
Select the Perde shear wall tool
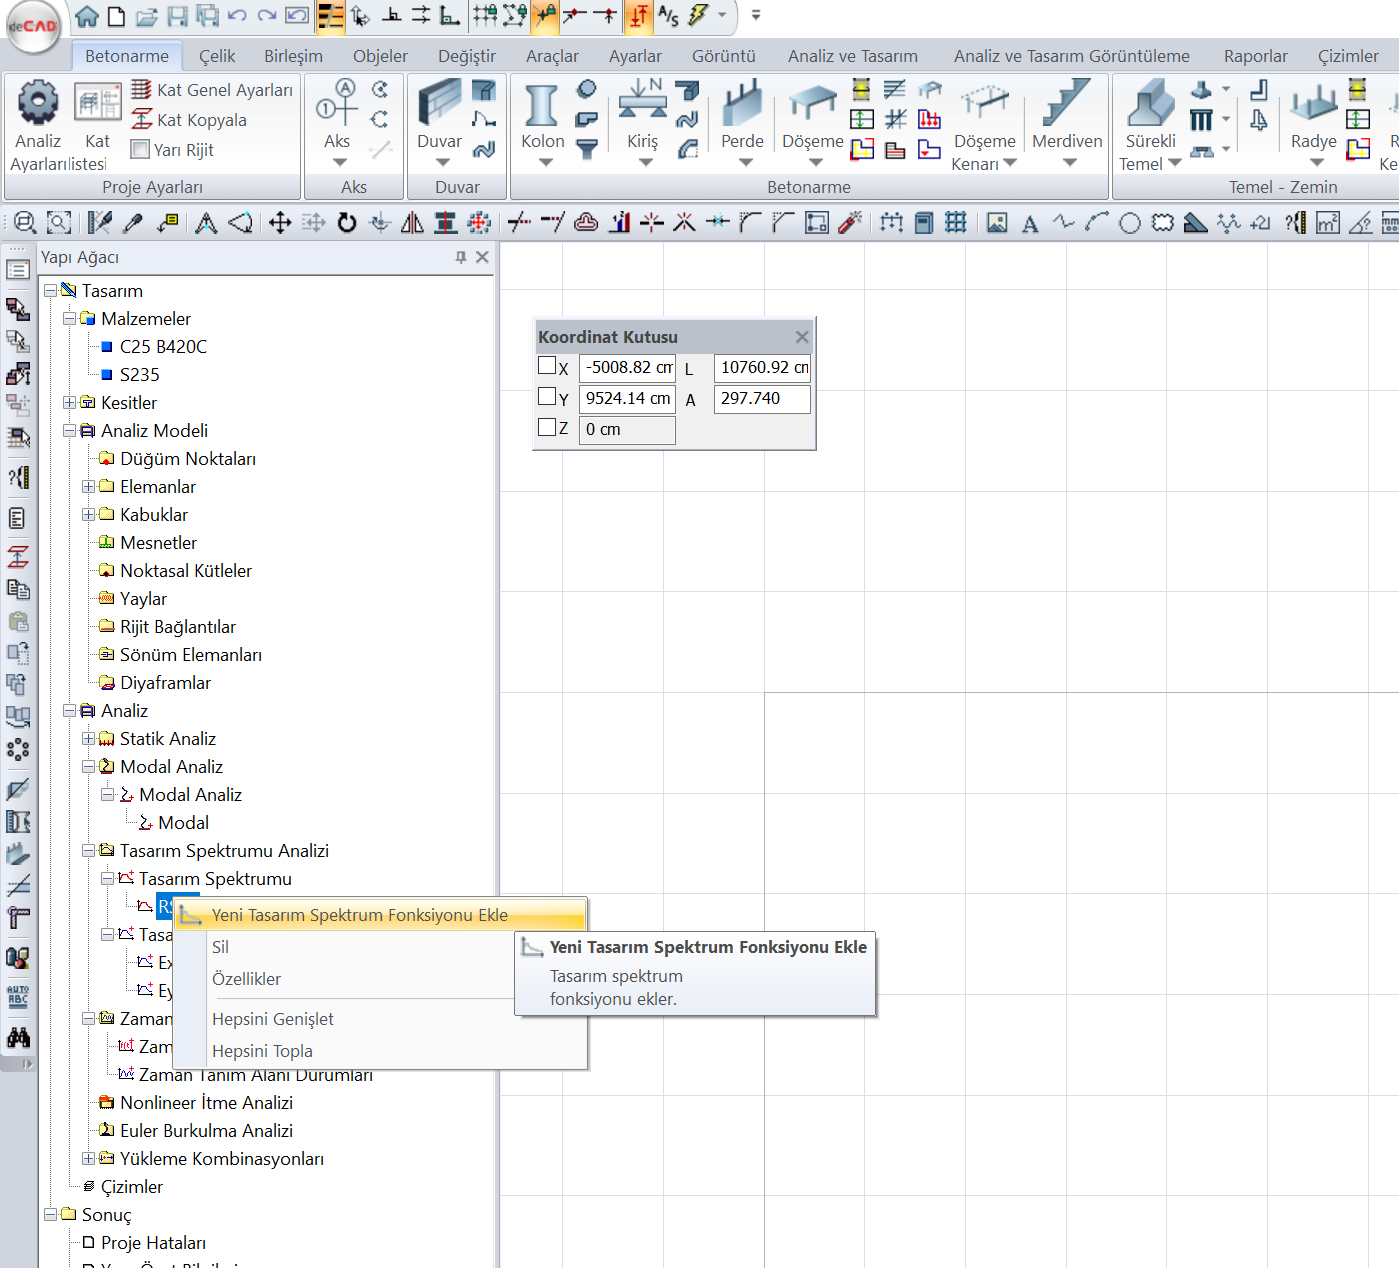click(742, 106)
